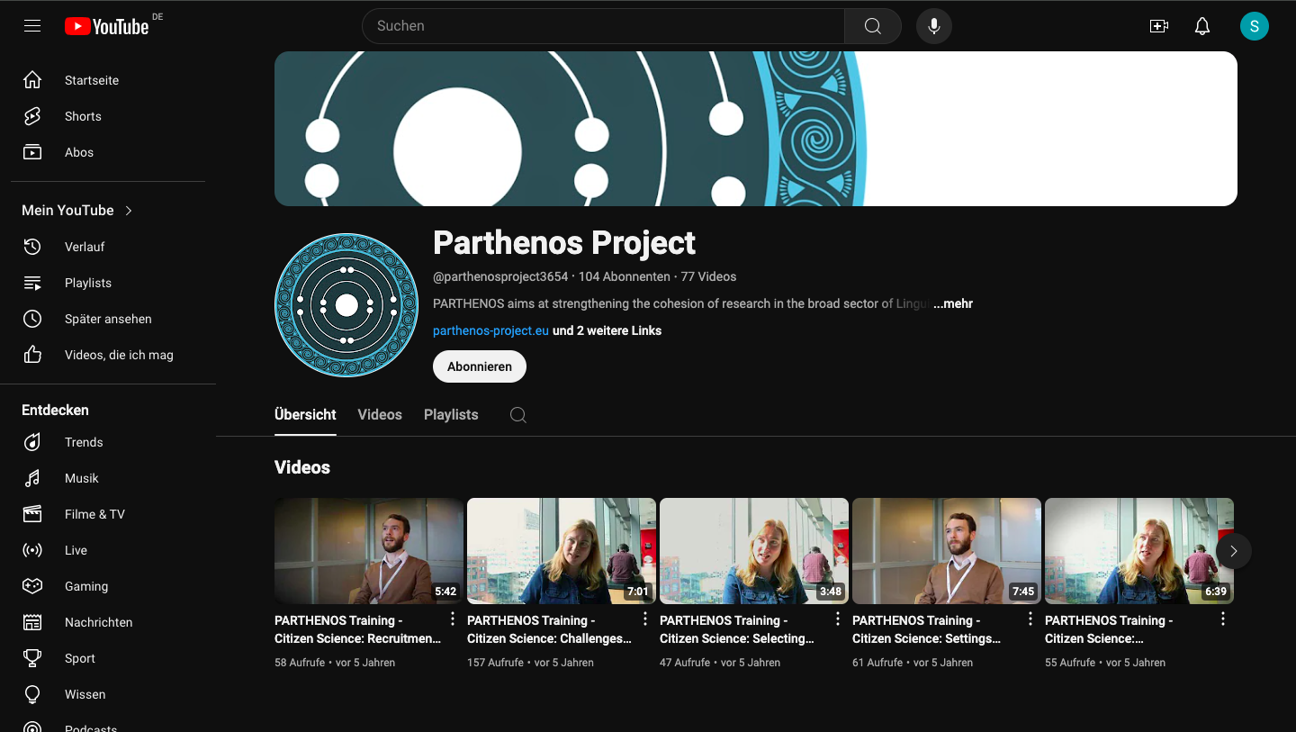
Task: Start a voice search with the microphone
Action: (x=933, y=25)
